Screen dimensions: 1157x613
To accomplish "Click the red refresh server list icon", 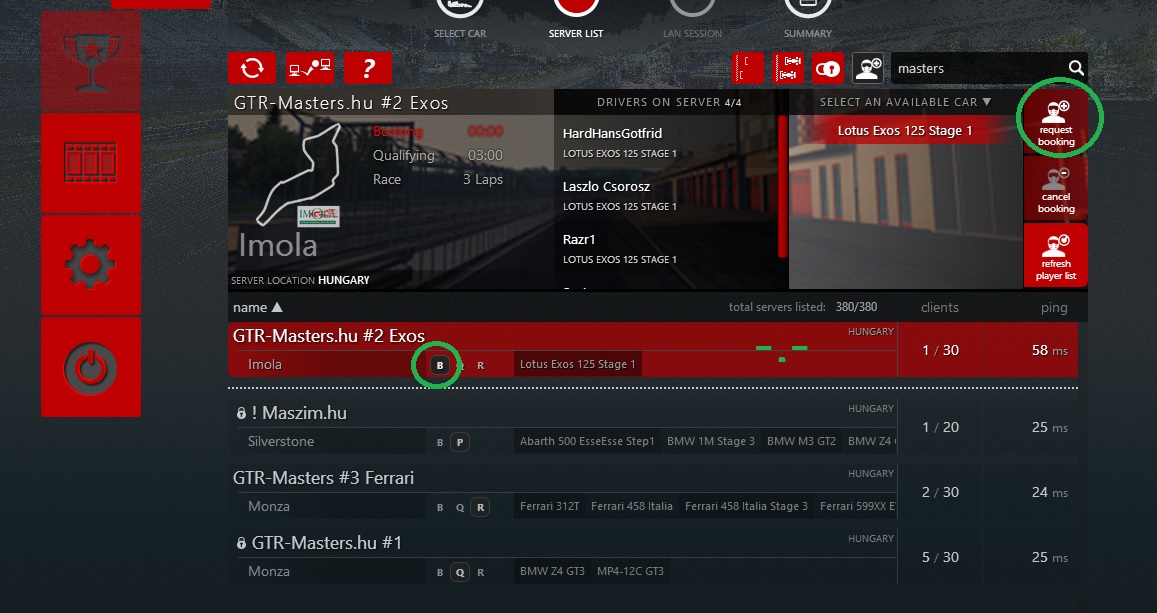I will [252, 68].
